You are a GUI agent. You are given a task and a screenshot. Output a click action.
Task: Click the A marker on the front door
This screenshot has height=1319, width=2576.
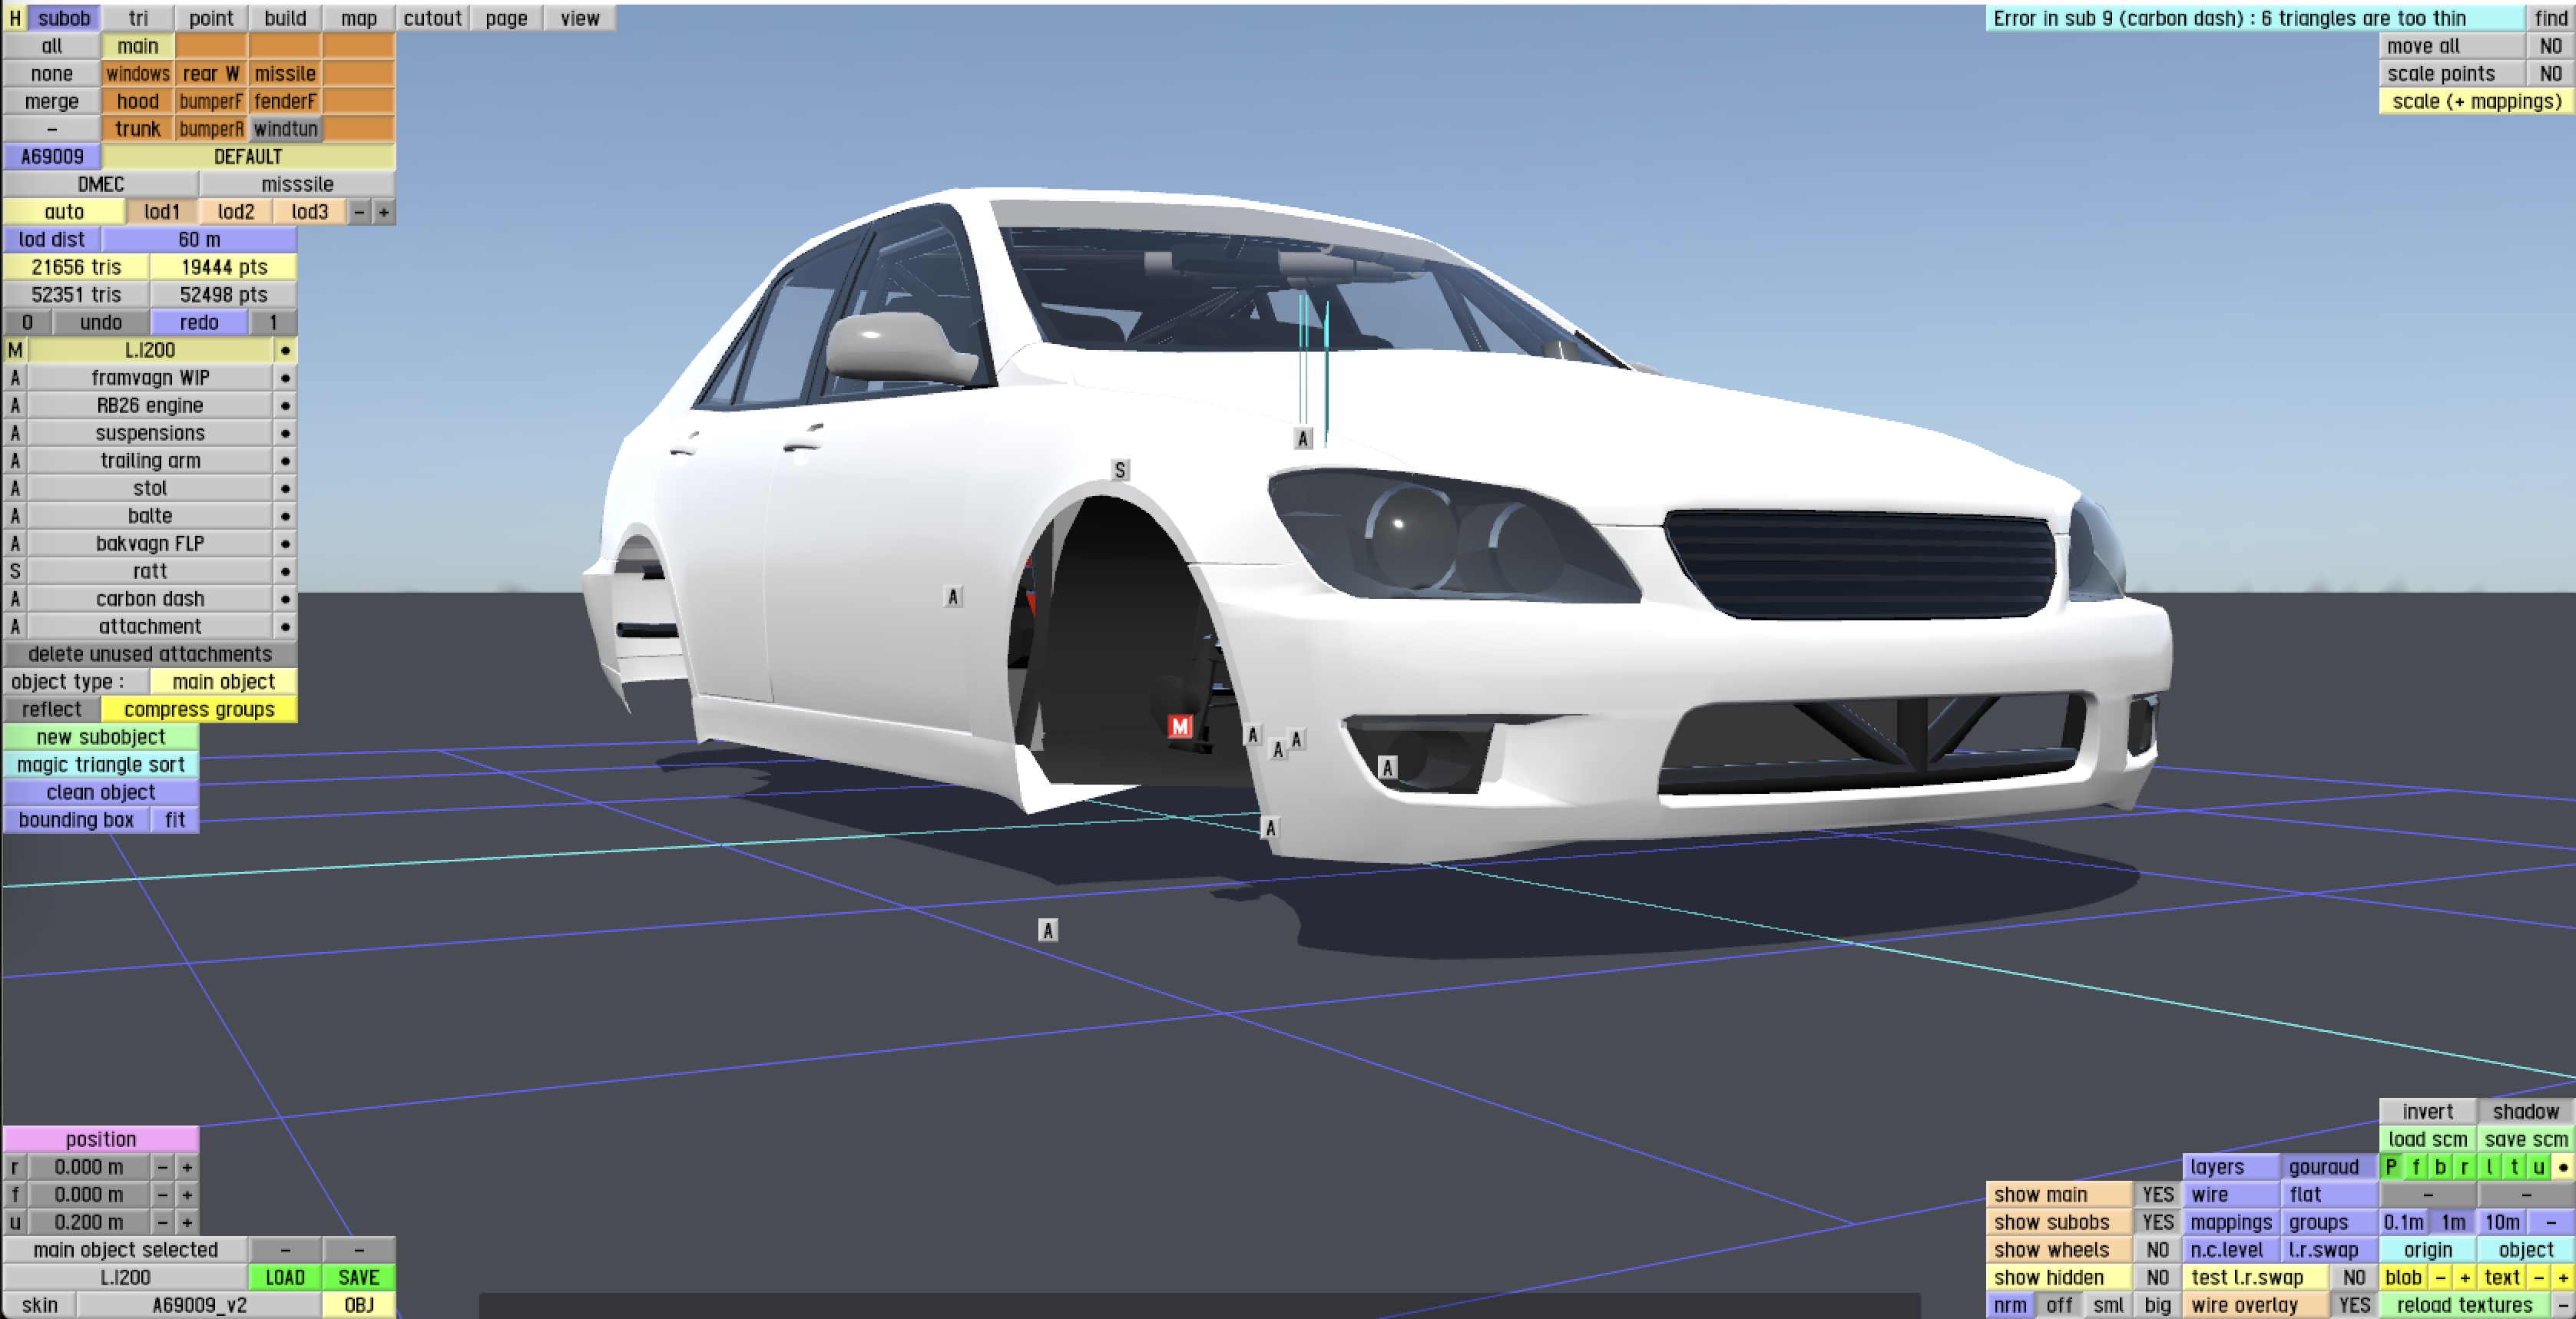pyautogui.click(x=953, y=597)
